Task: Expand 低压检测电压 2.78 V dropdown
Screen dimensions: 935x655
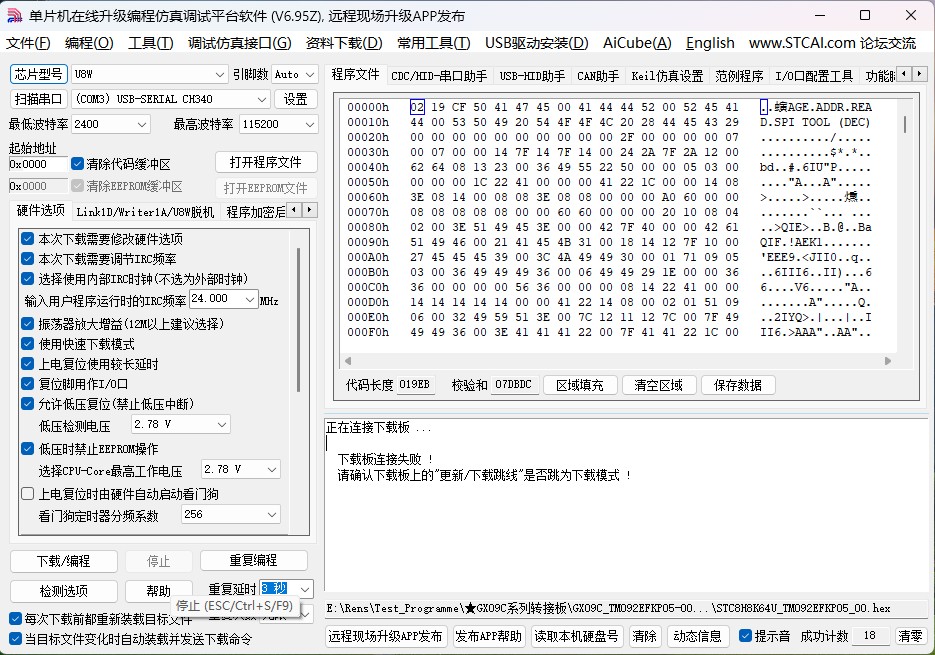Action: pyautogui.click(x=222, y=424)
